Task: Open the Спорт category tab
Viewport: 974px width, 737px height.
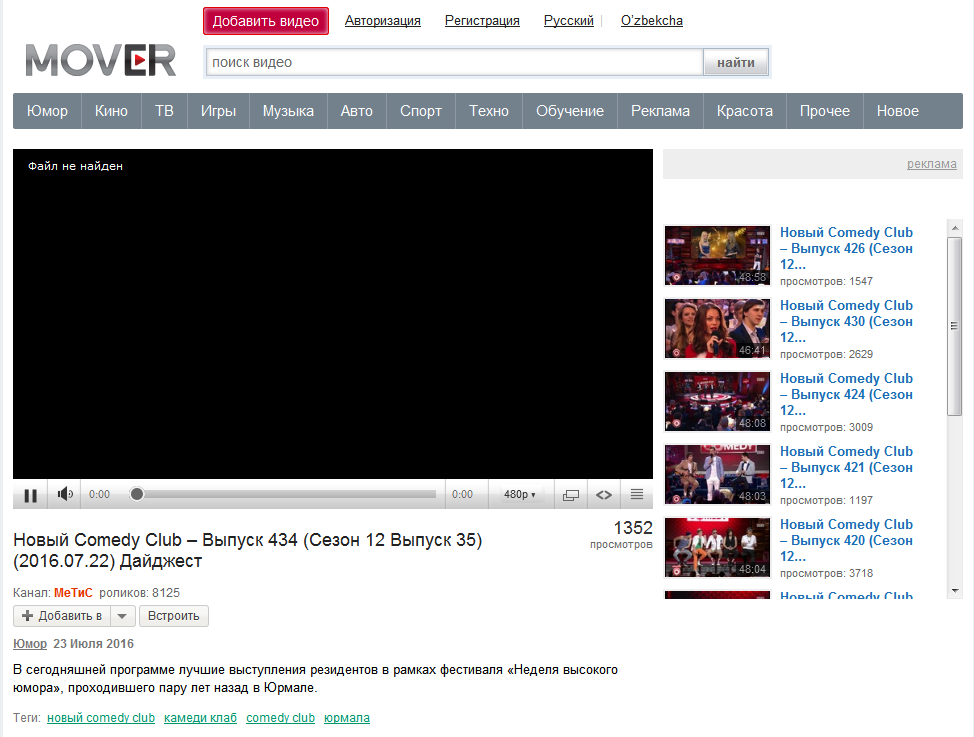Action: (421, 111)
